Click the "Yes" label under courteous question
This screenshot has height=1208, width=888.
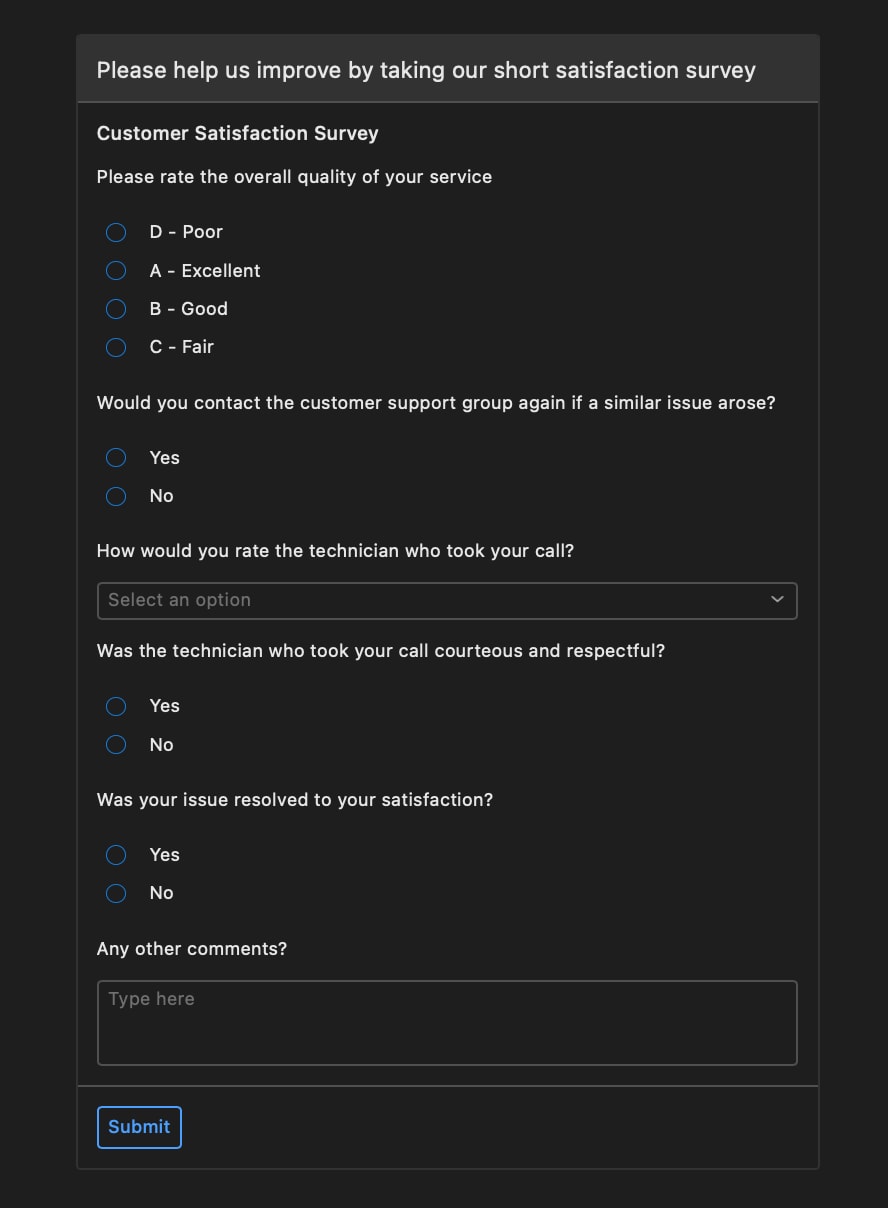click(x=164, y=706)
